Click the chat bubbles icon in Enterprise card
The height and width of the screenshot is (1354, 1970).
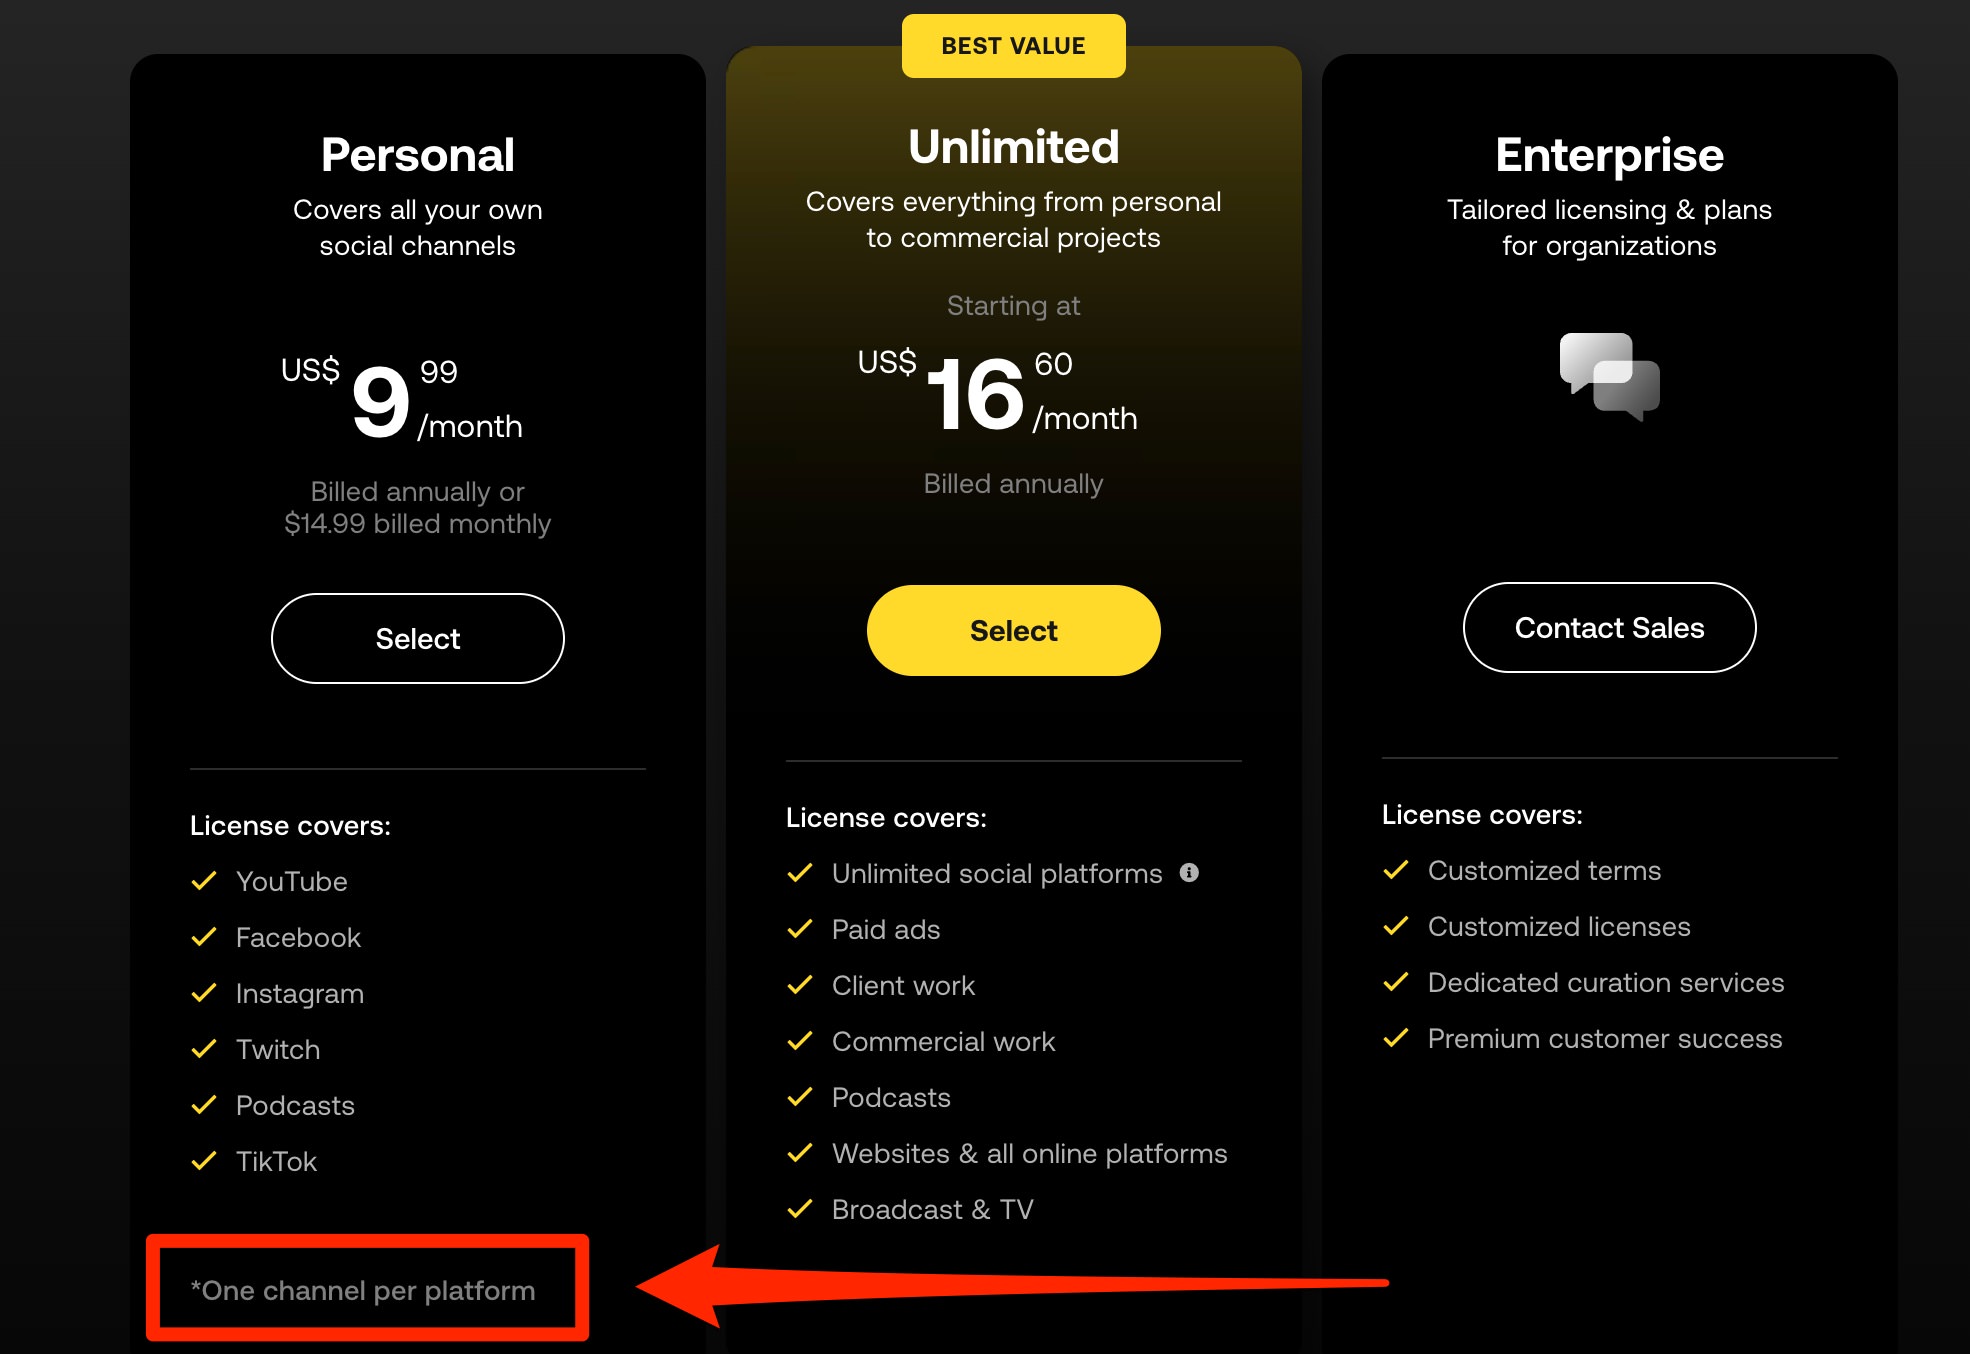pyautogui.click(x=1609, y=377)
